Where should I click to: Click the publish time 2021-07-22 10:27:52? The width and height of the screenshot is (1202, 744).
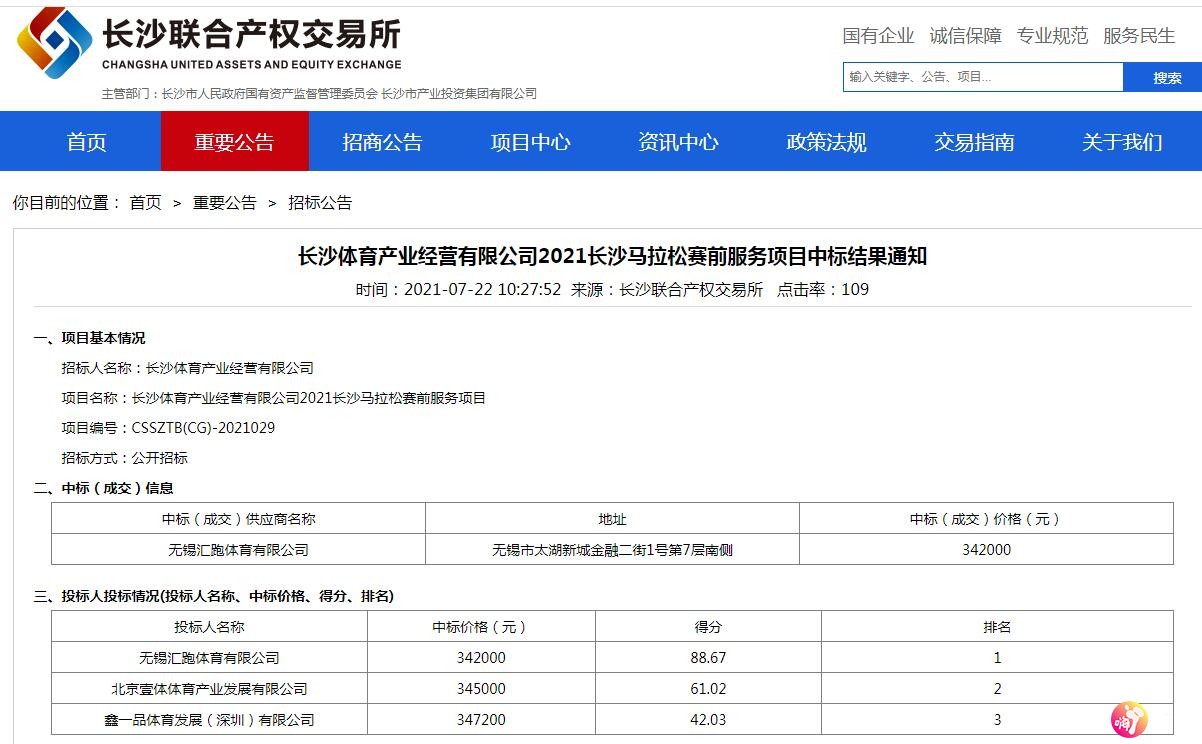pyautogui.click(x=482, y=290)
